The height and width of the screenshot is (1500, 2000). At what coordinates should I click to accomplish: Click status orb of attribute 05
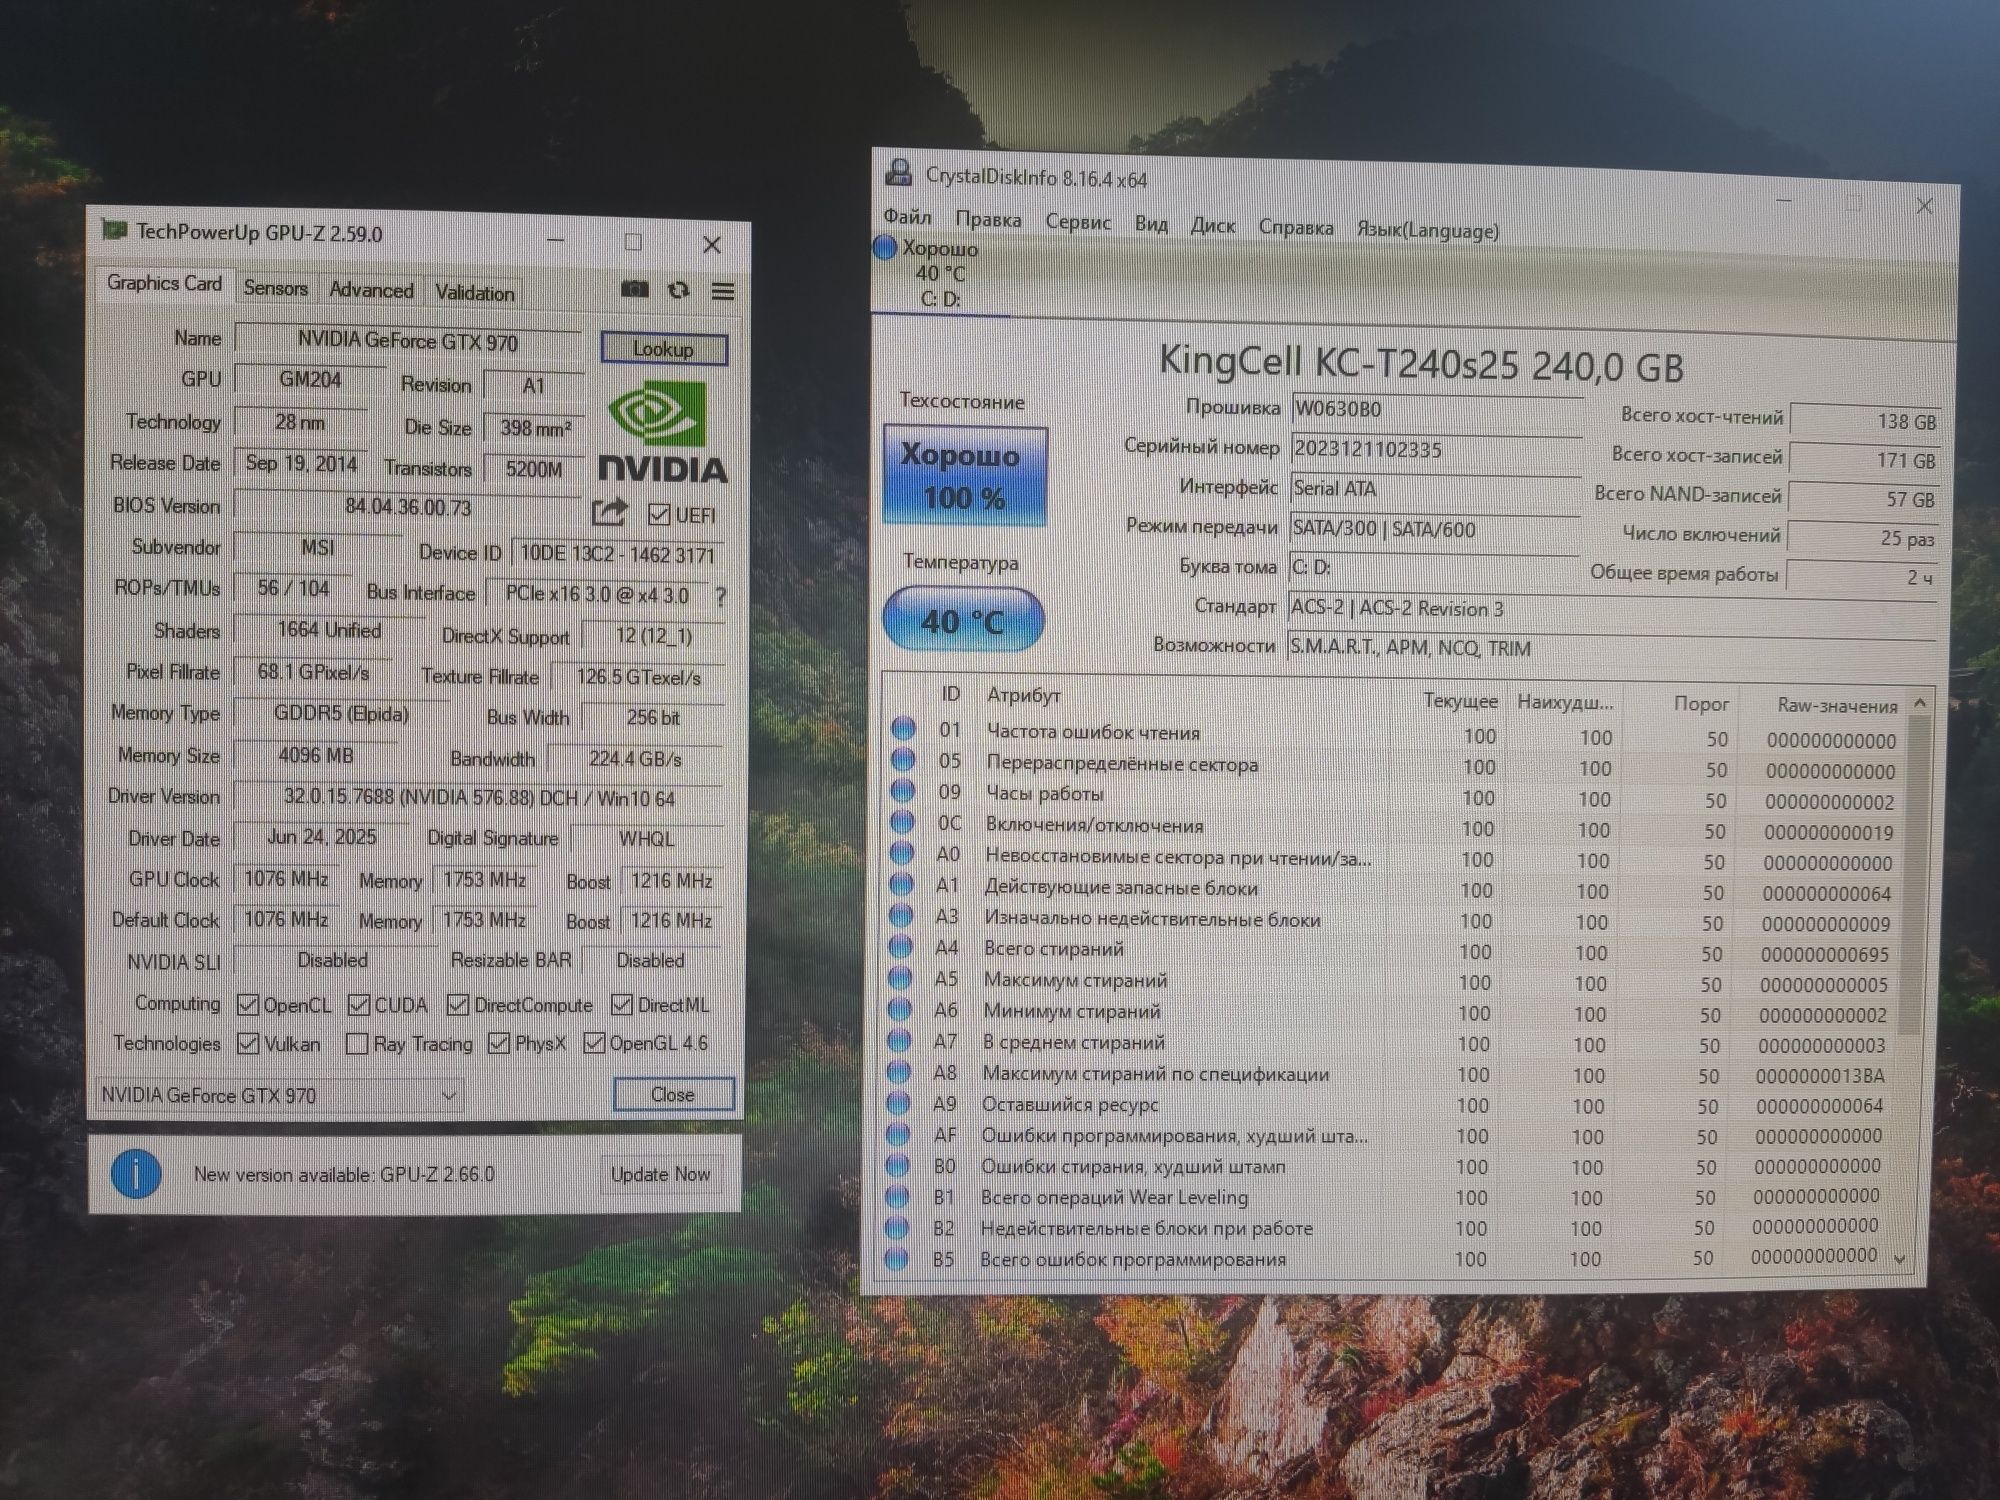click(x=903, y=760)
